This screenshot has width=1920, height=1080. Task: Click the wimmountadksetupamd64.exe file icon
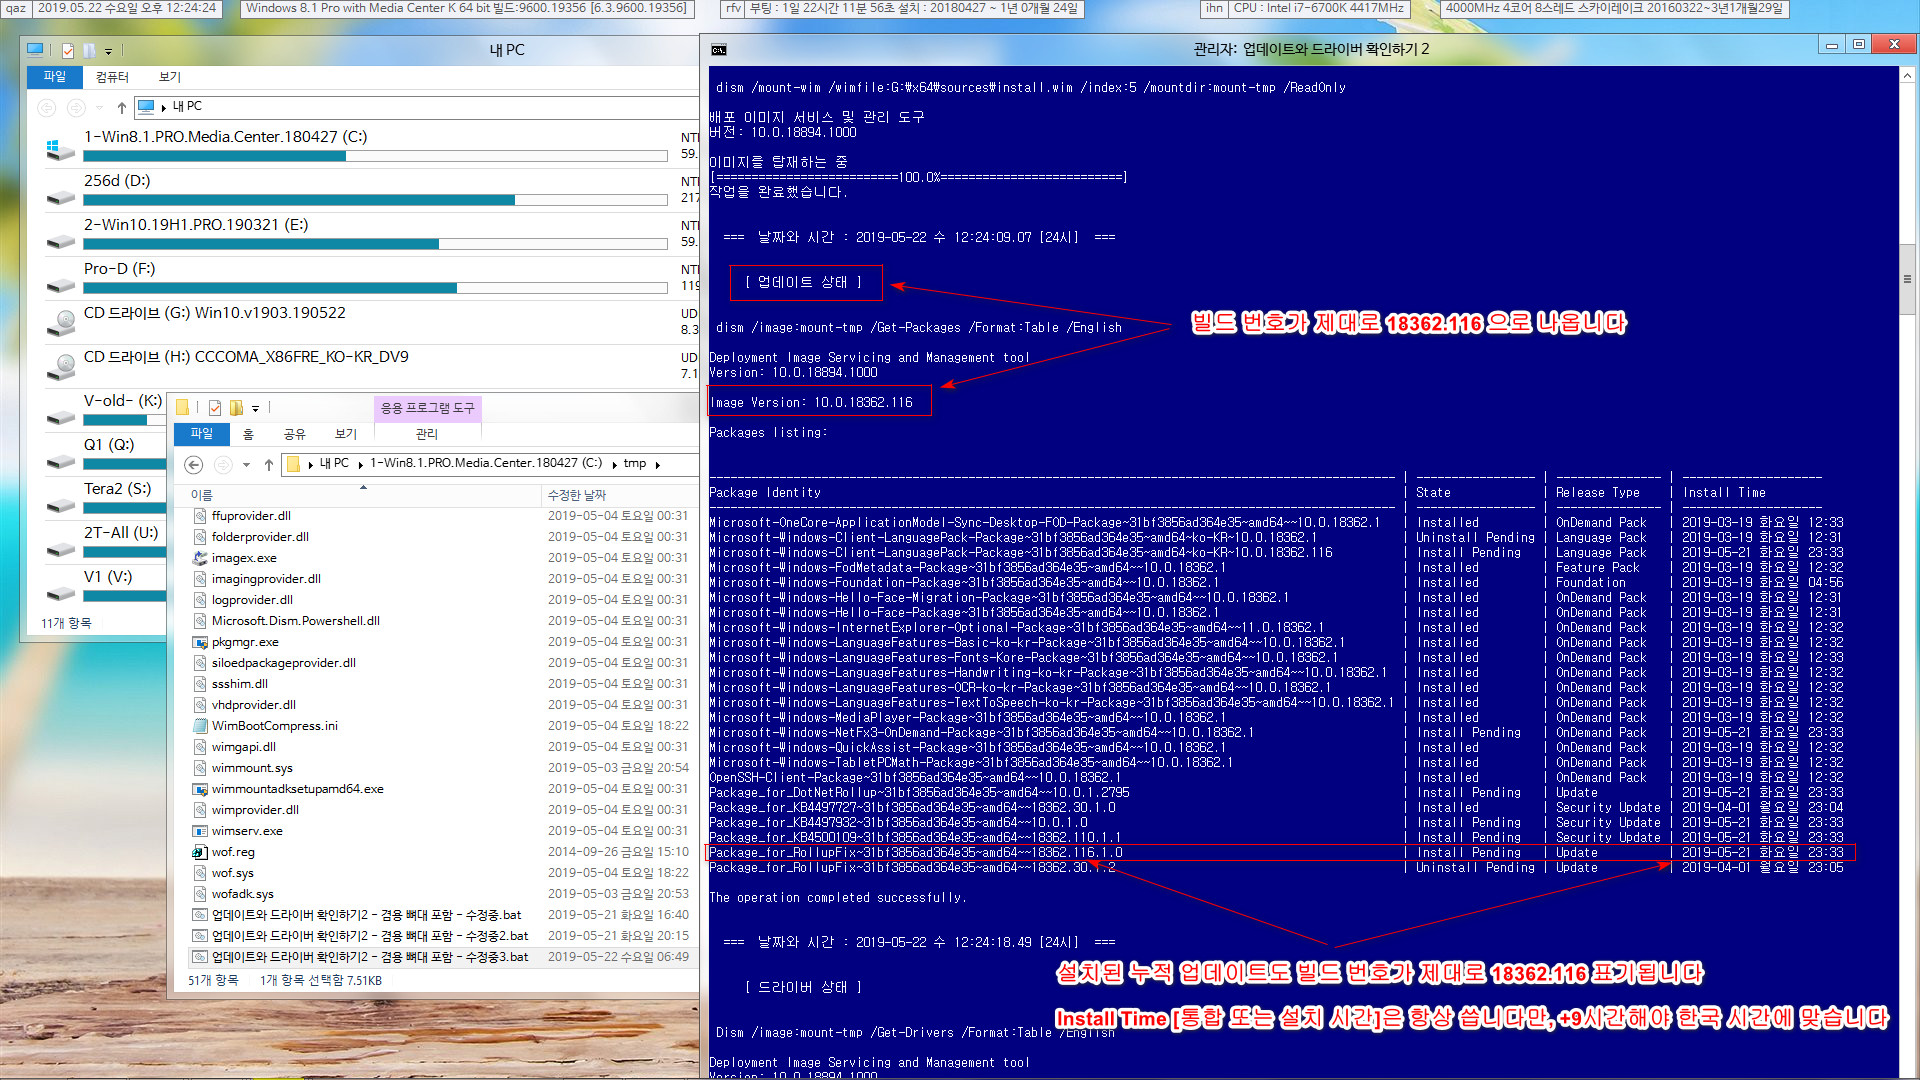coord(200,789)
